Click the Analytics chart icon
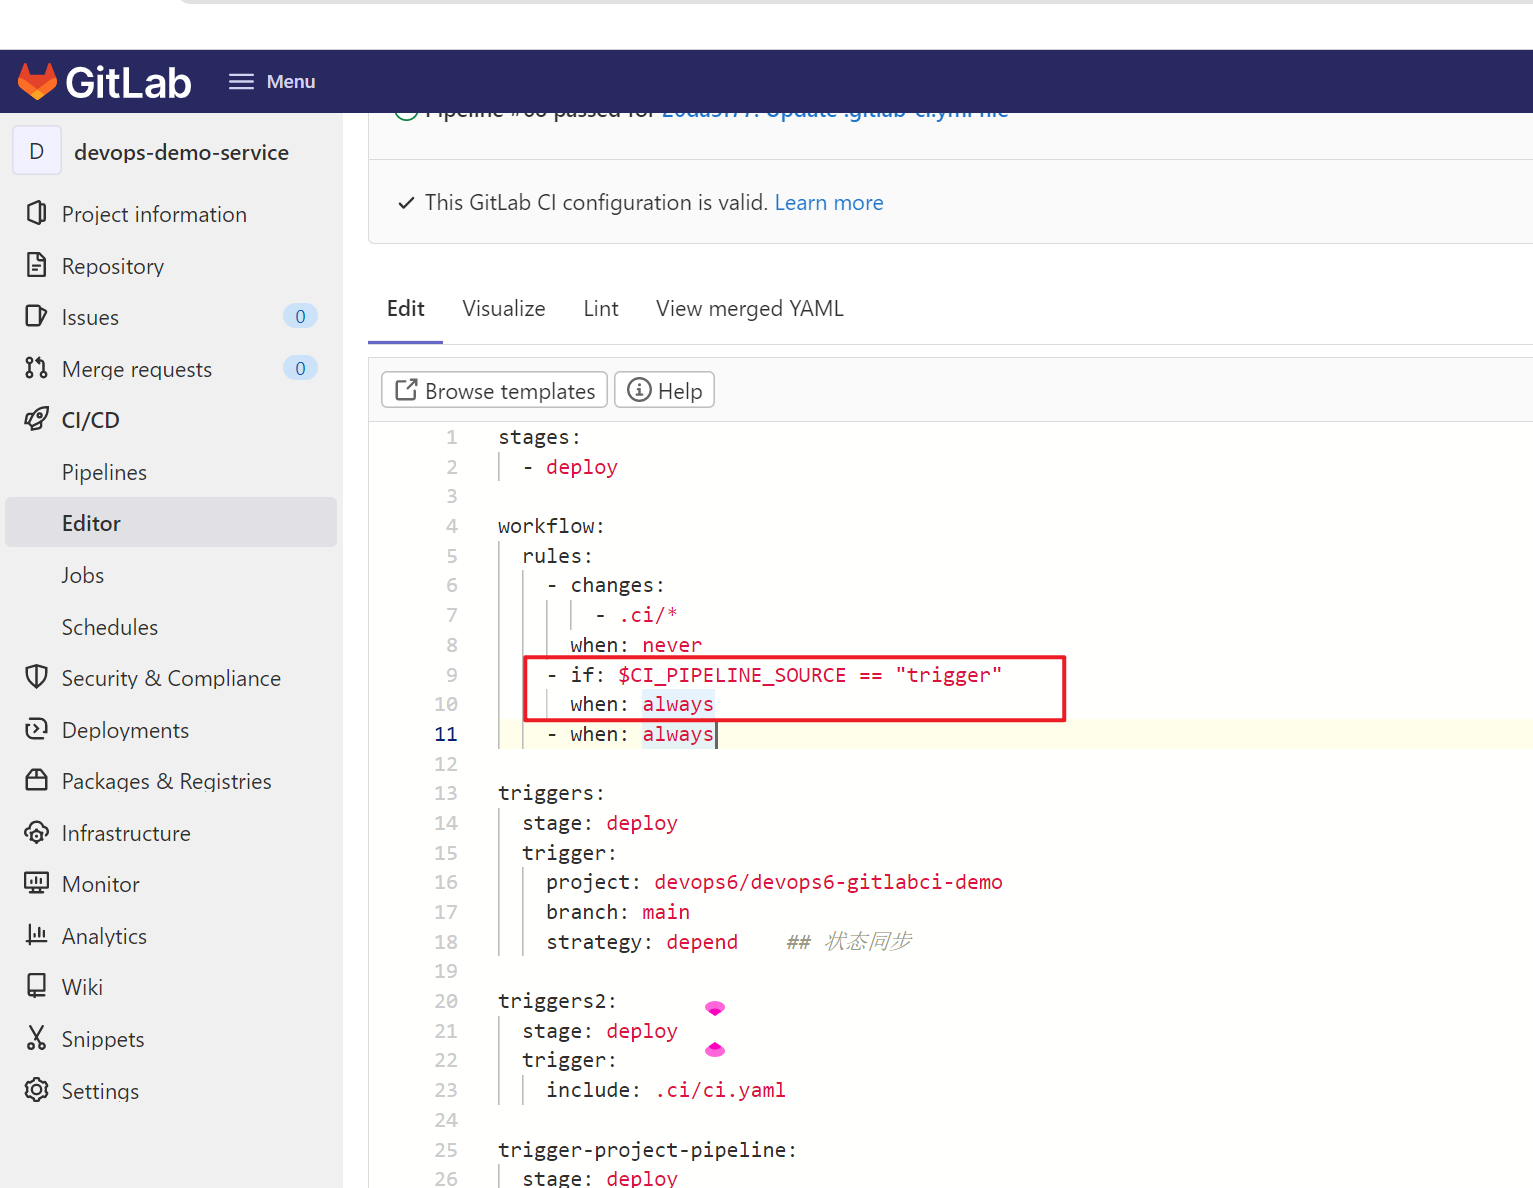The image size is (1533, 1188). (37, 935)
